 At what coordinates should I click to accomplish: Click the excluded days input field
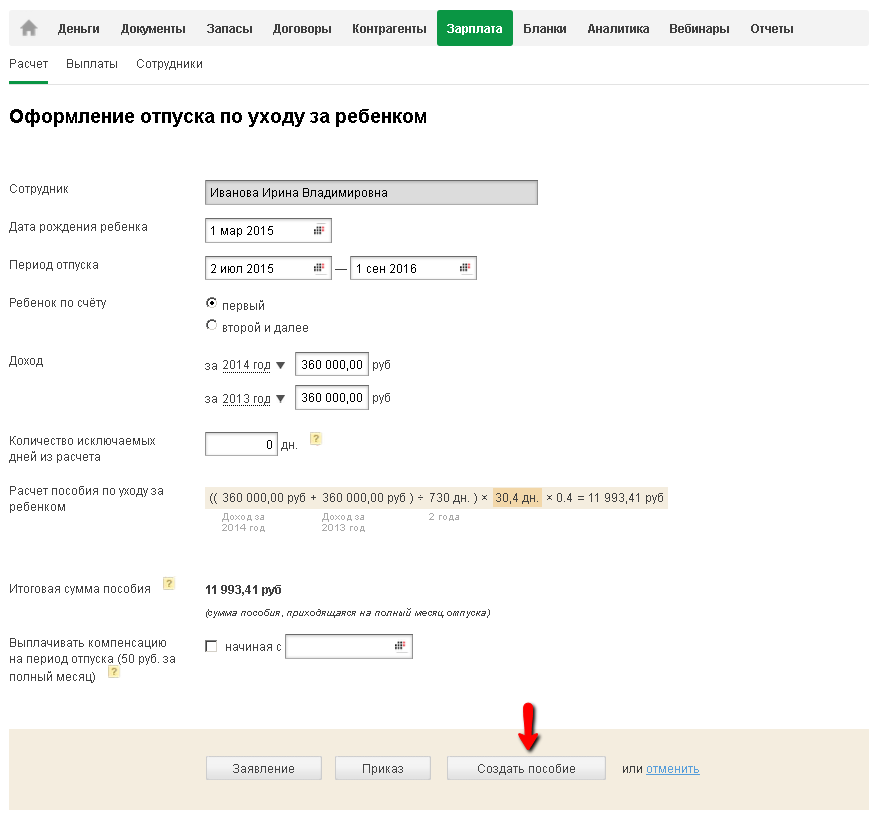(x=241, y=444)
